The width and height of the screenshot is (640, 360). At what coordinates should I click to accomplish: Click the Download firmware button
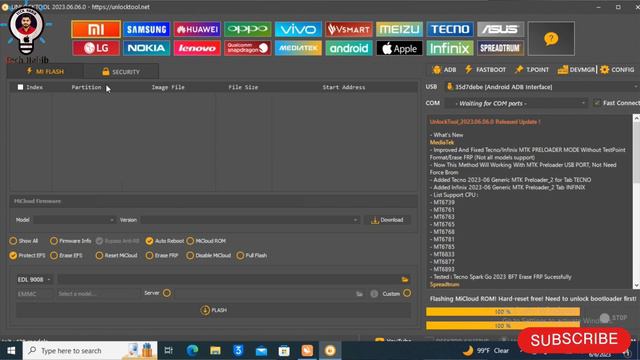[387, 220]
